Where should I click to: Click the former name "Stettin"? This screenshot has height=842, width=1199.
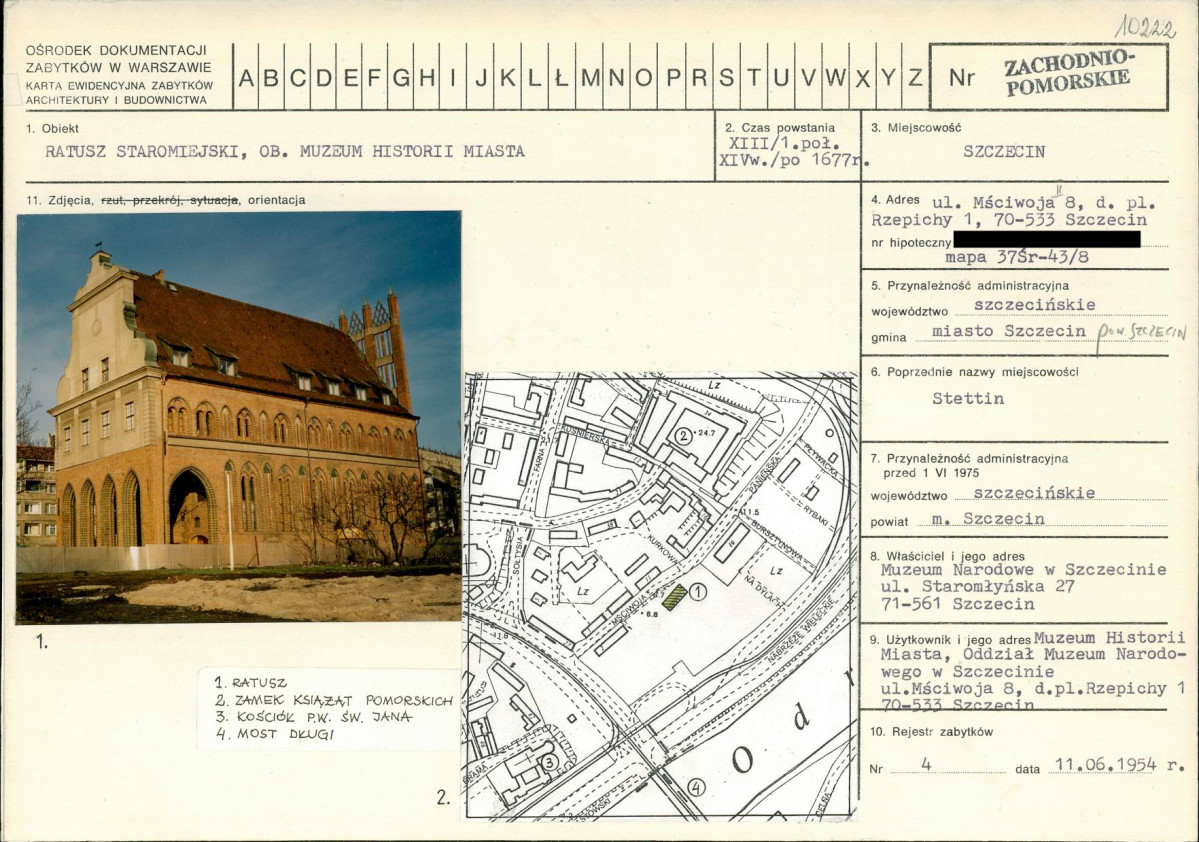pos(967,398)
